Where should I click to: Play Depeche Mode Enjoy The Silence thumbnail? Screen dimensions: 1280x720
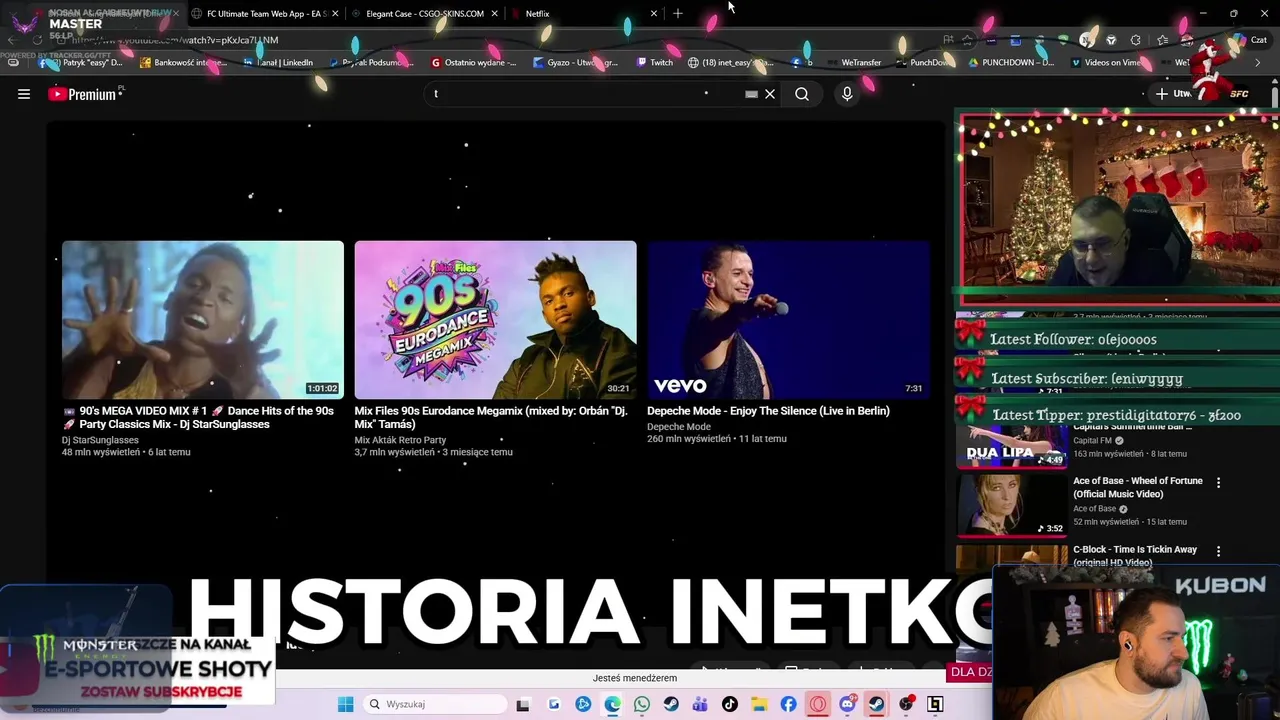point(788,320)
